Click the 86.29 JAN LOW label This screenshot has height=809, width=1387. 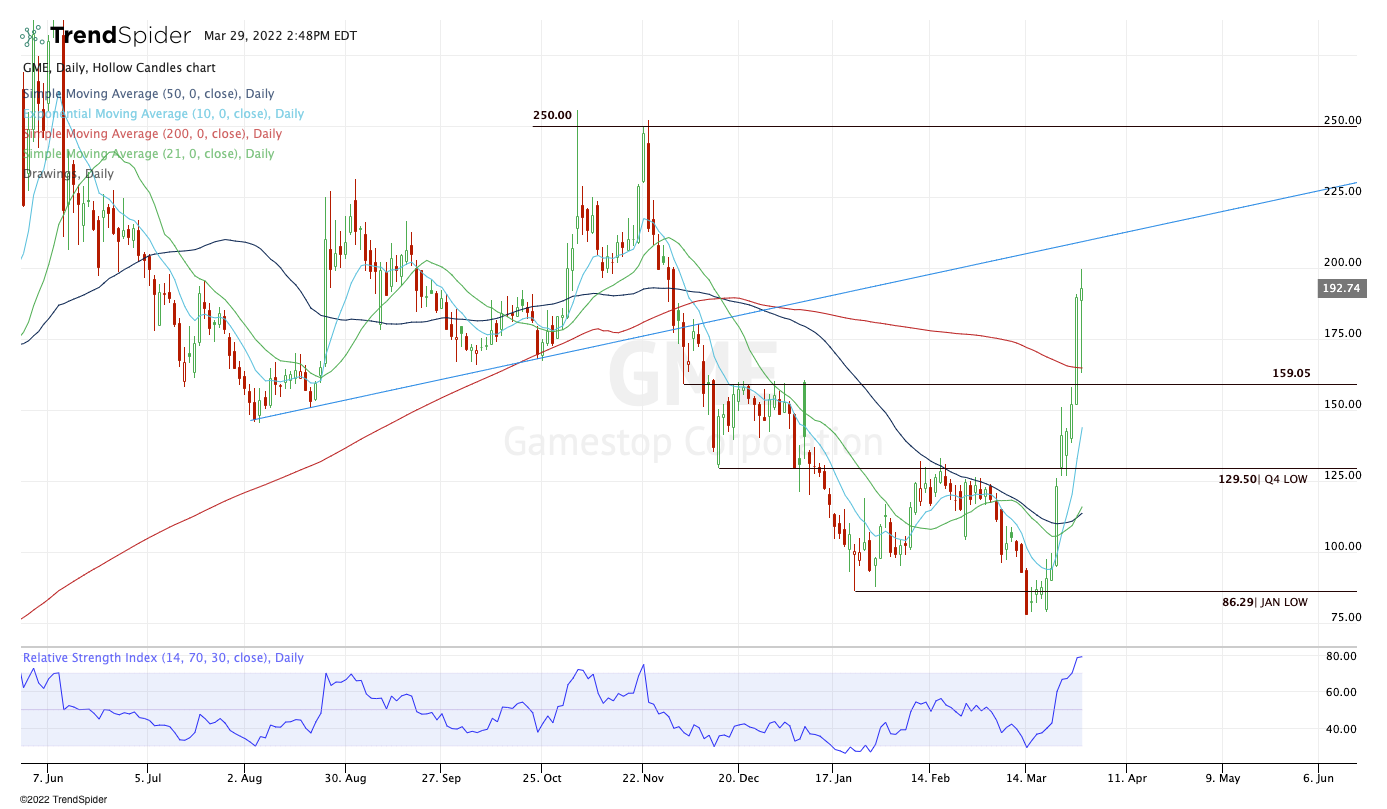[1265, 603]
